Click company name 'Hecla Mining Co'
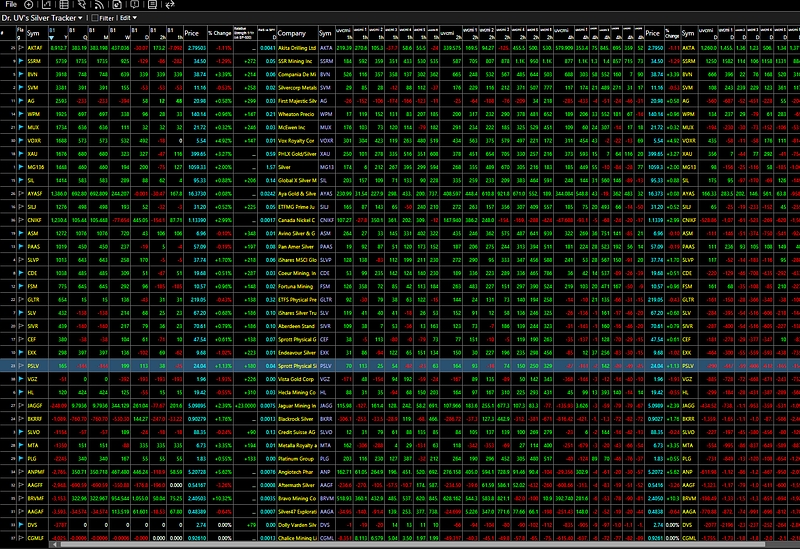800x549 pixels. pos(296,392)
